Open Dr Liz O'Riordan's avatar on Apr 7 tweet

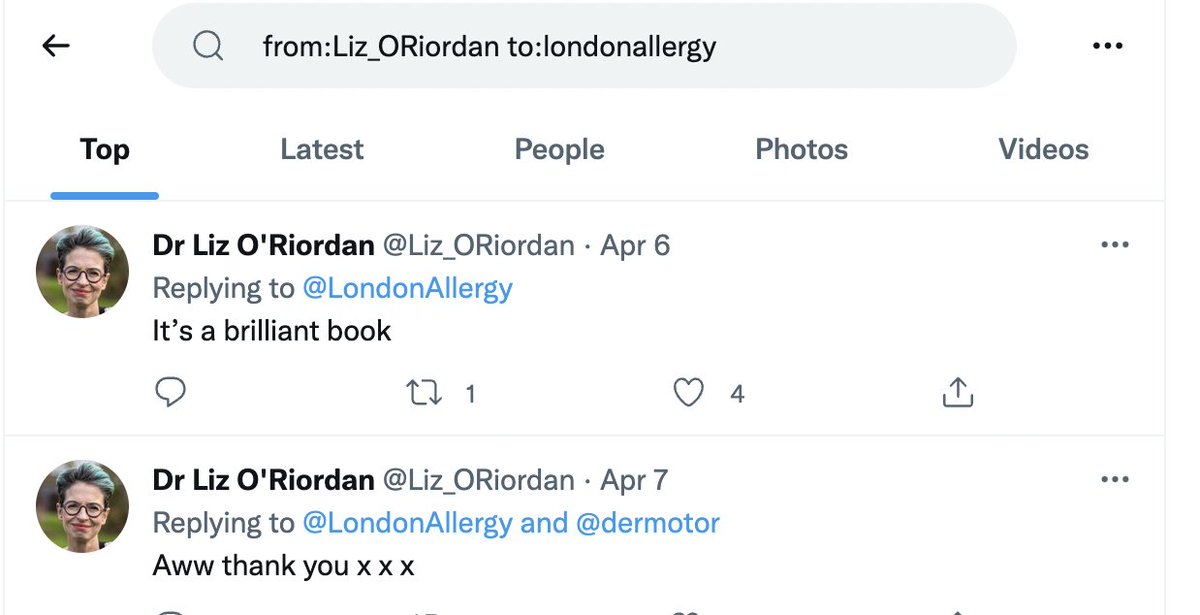point(83,507)
